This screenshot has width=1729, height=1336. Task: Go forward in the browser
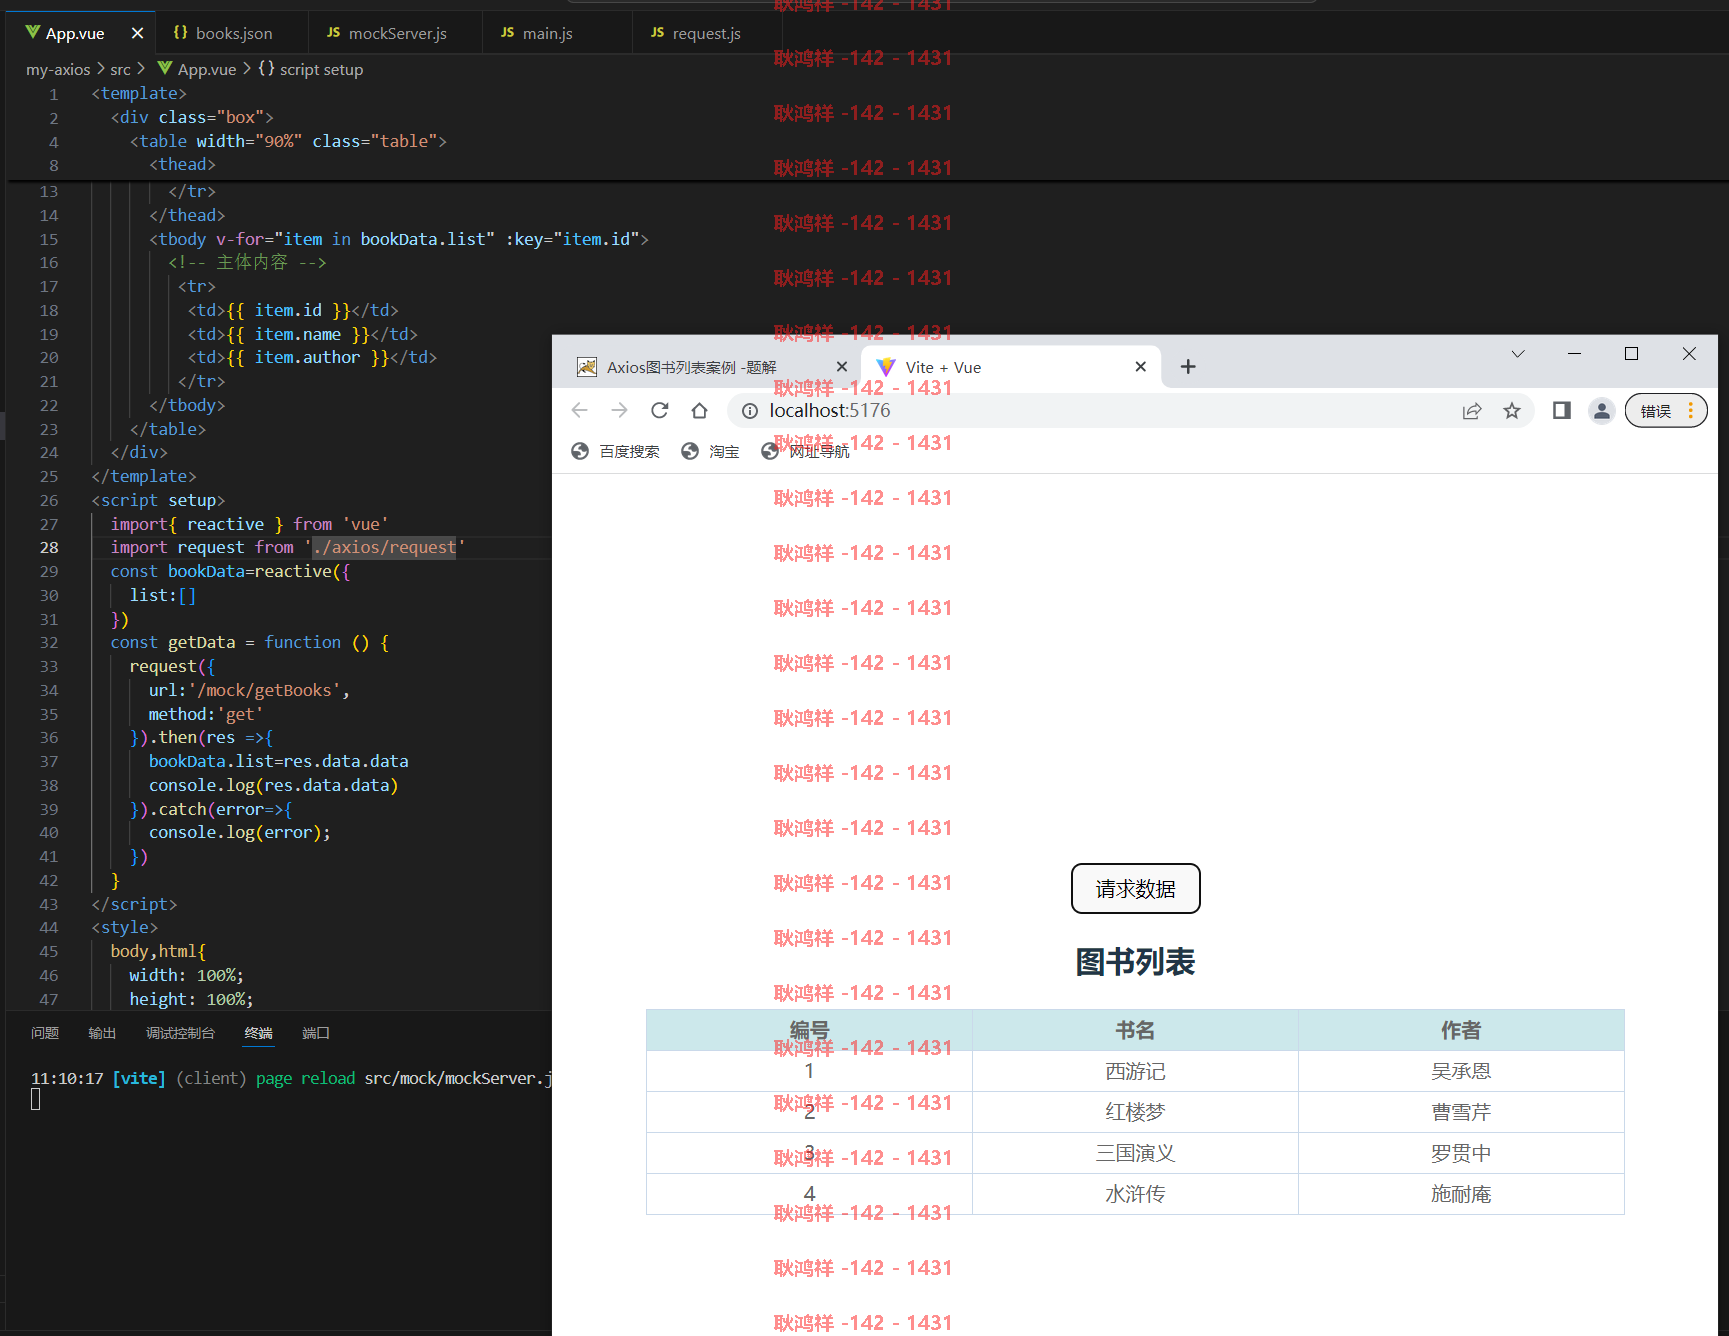pos(620,410)
